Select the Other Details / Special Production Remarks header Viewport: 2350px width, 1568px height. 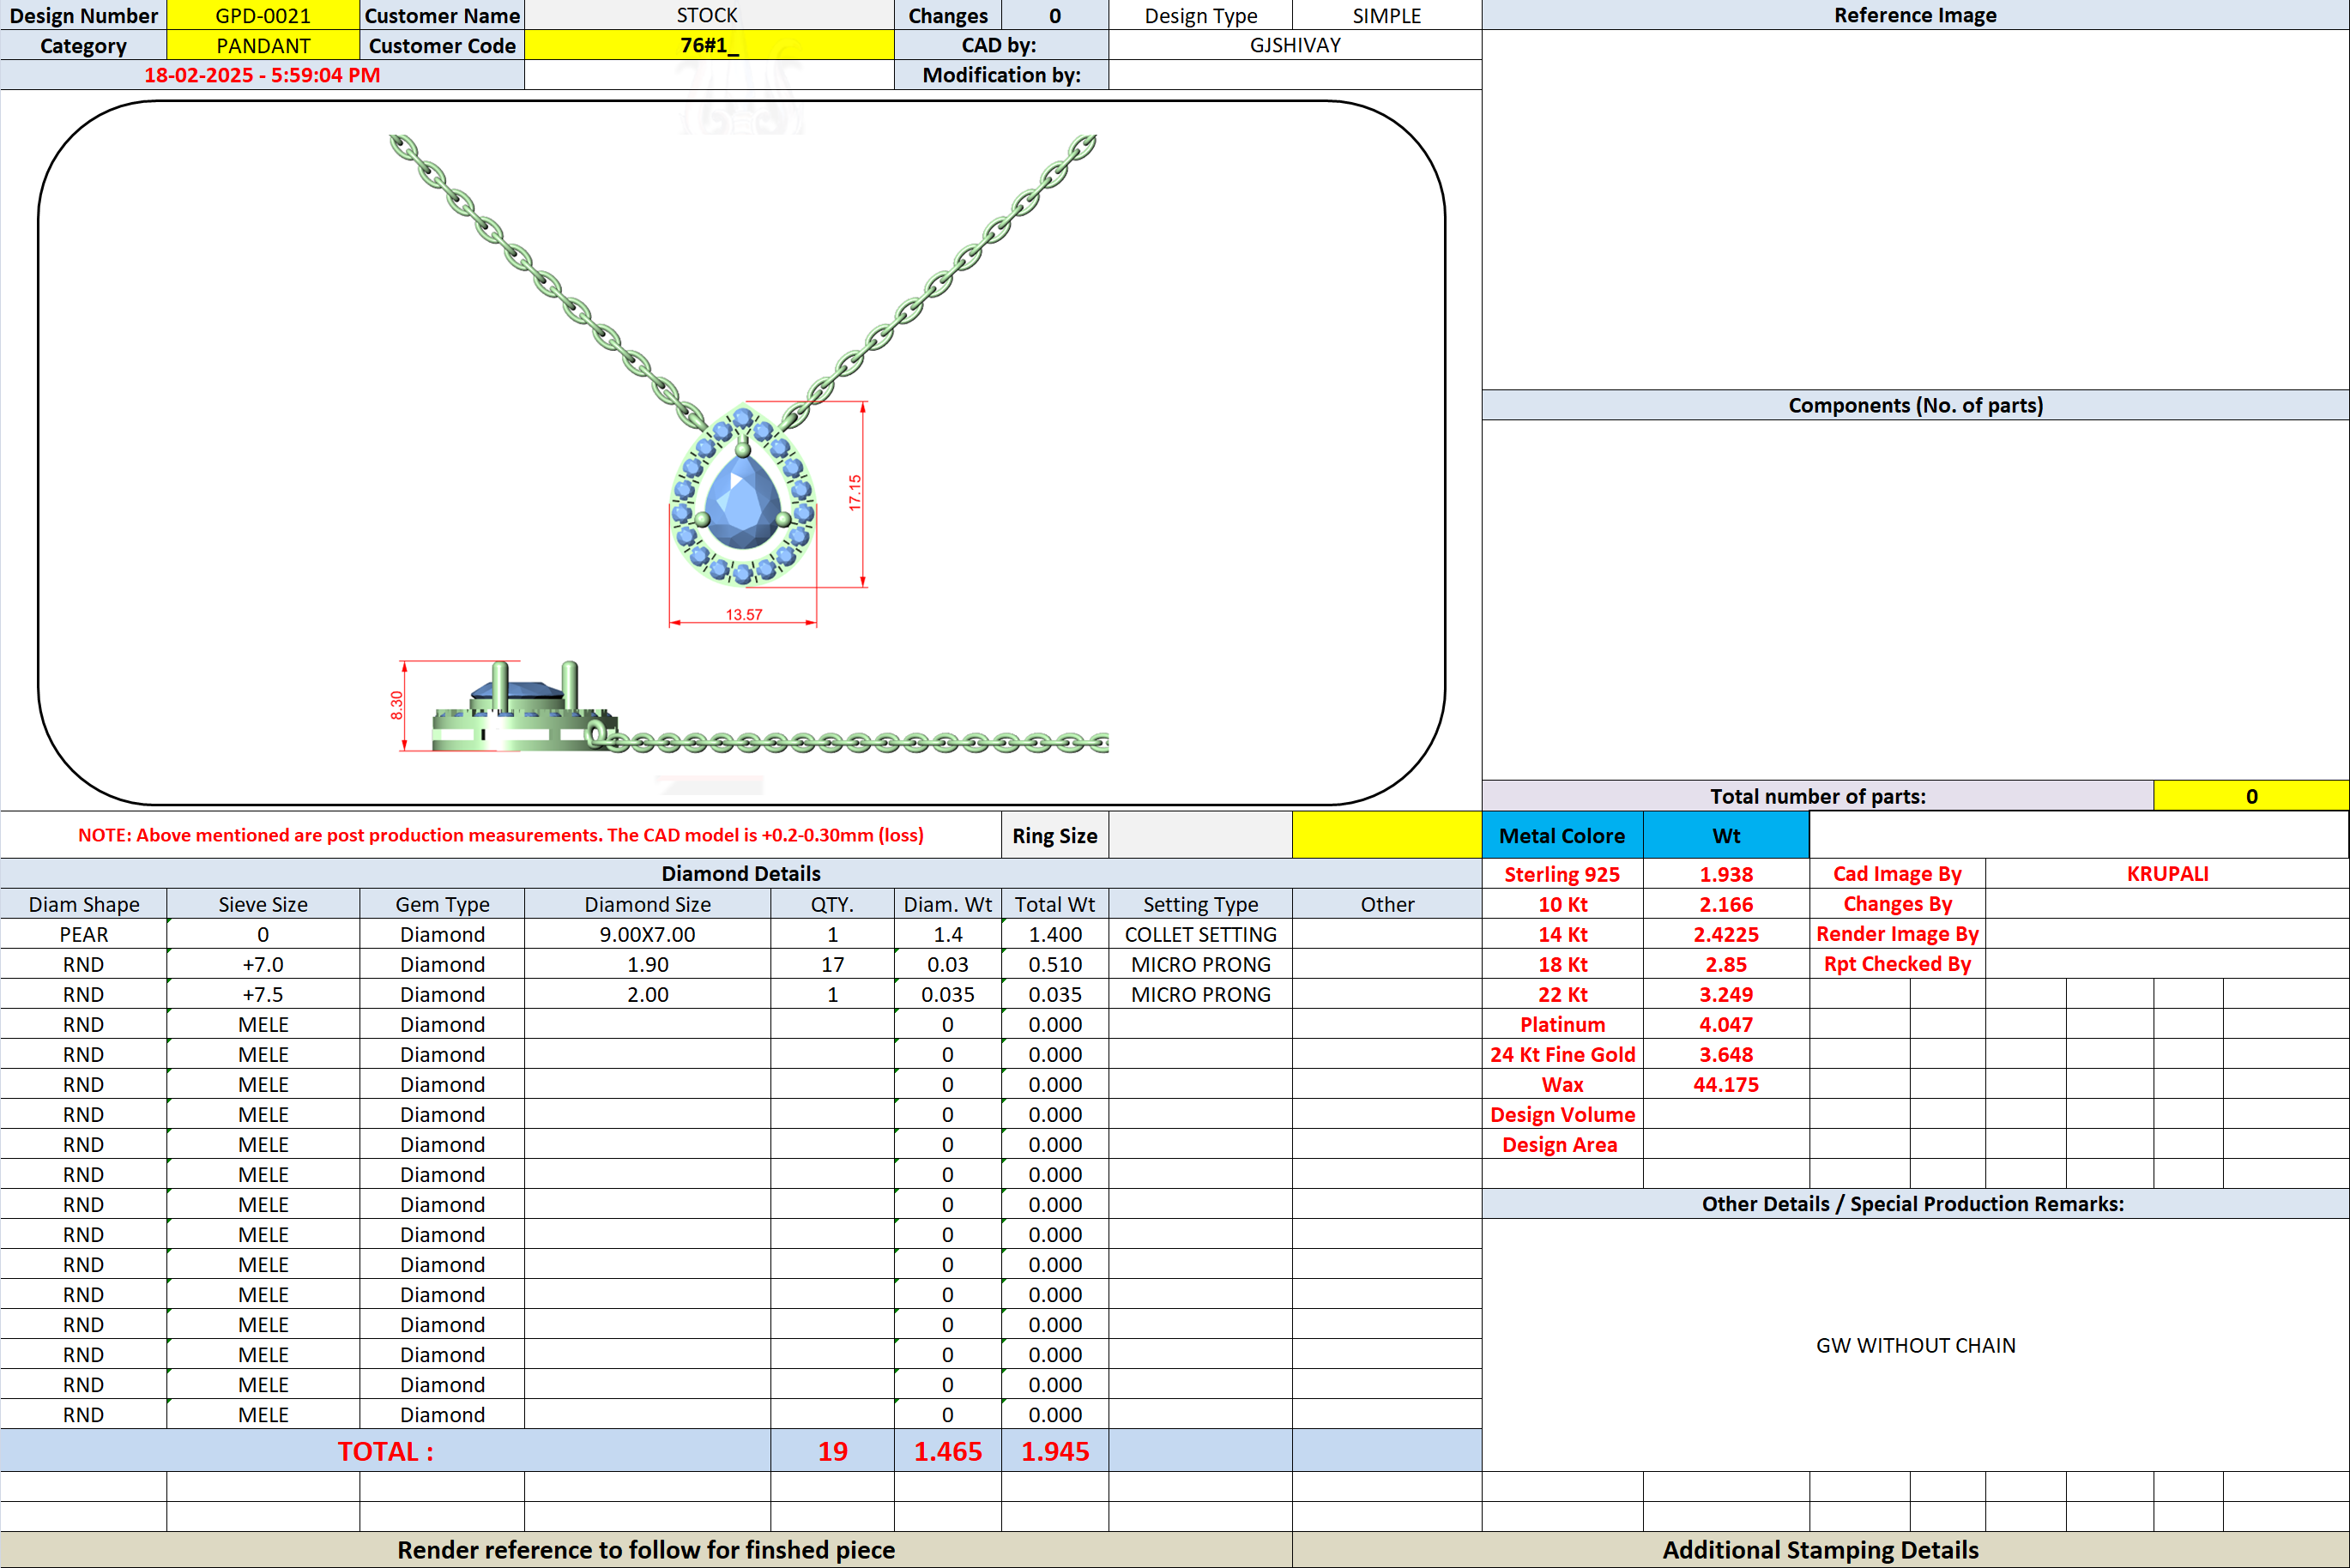pos(1915,1203)
